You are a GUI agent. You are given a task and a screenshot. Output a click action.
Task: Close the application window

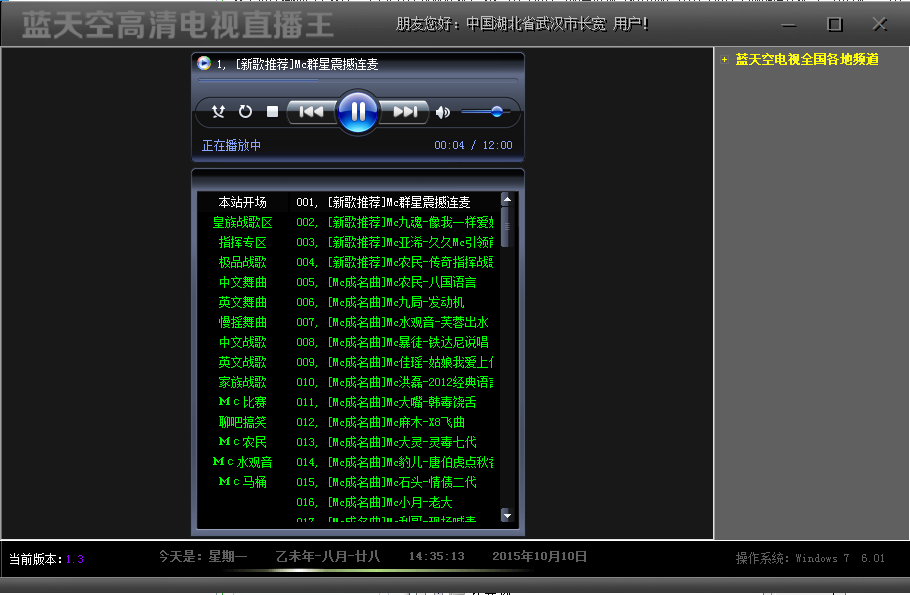(x=880, y=24)
